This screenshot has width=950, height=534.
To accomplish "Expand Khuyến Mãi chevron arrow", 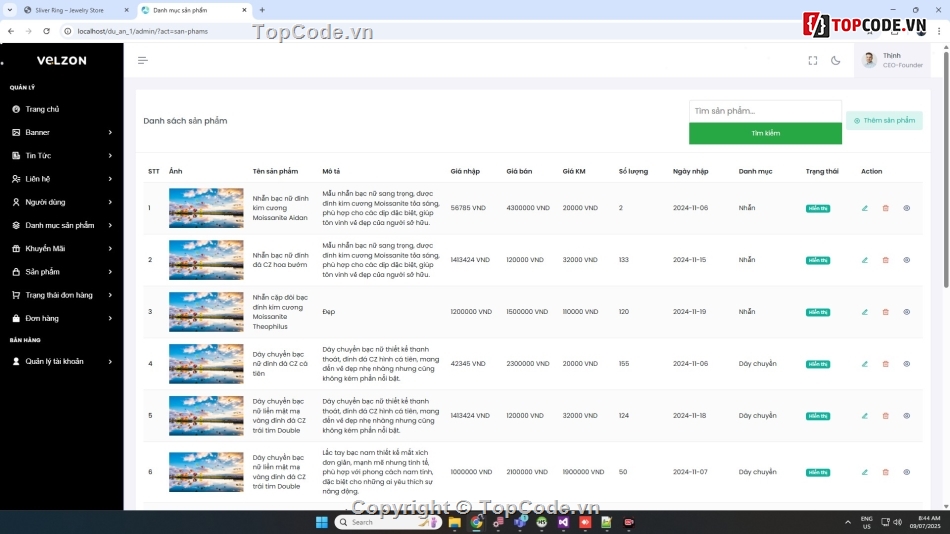I will pos(110,249).
